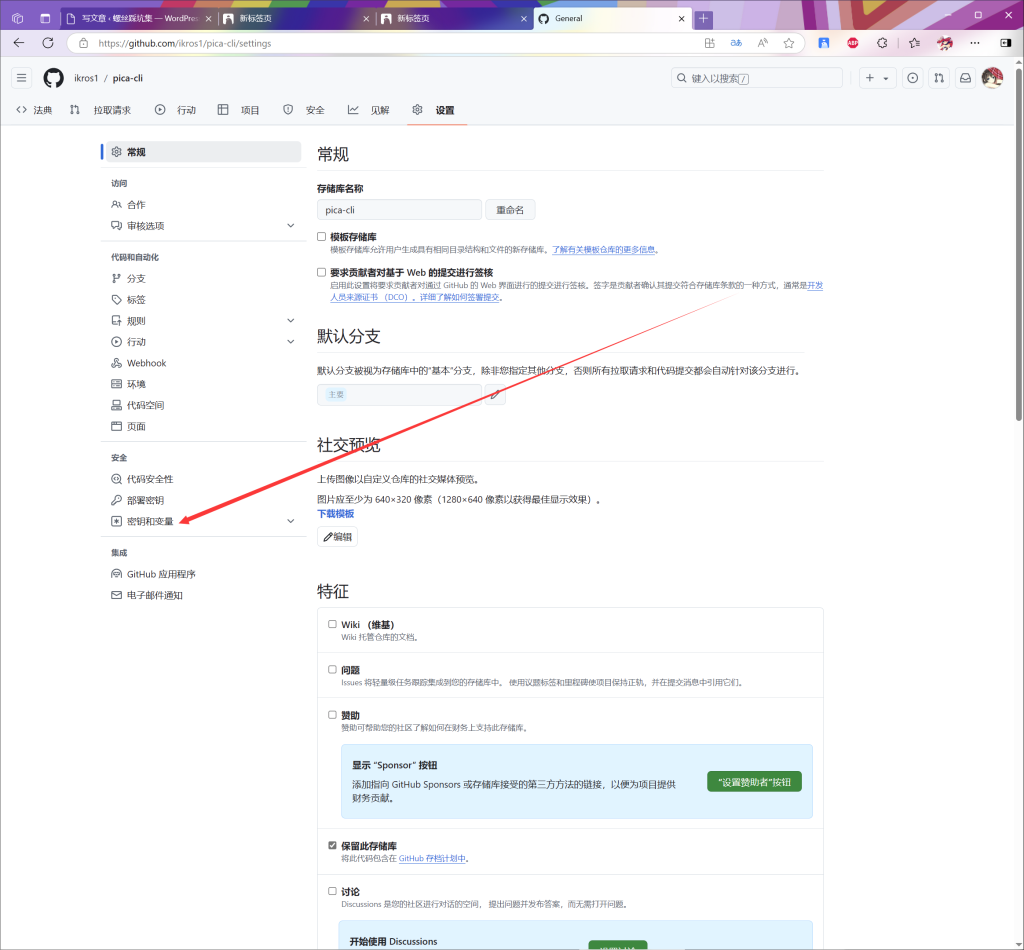This screenshot has height=950, width=1024.
Task: Open link about template repositories
Action: (603, 249)
